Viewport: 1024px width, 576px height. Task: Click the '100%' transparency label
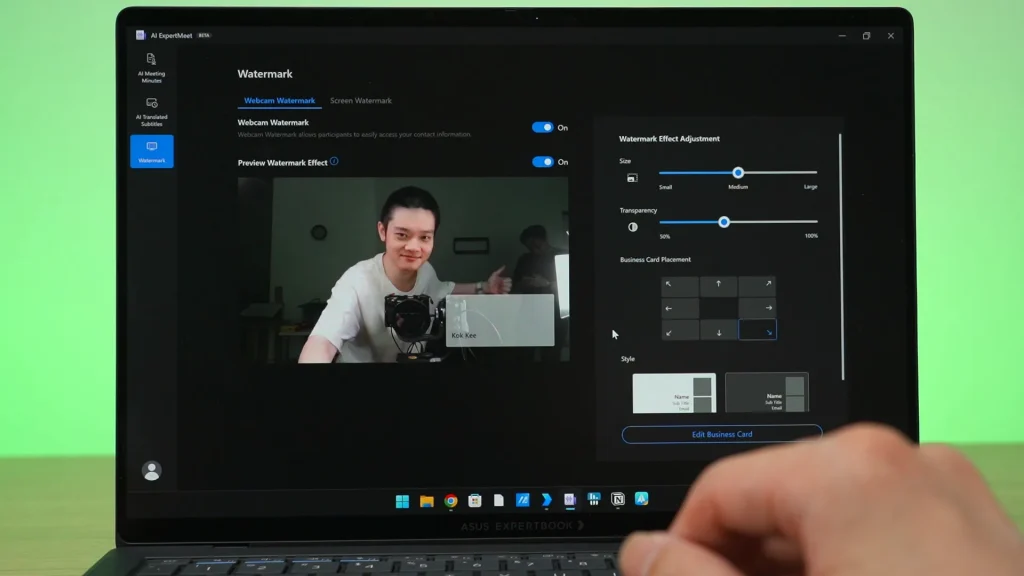[x=811, y=236]
